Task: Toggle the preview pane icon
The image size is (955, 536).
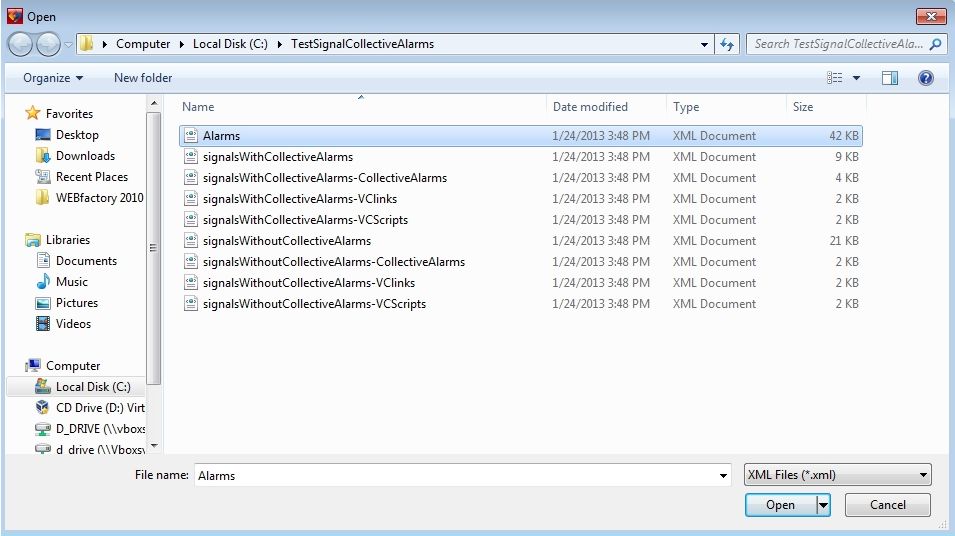Action: 890,78
